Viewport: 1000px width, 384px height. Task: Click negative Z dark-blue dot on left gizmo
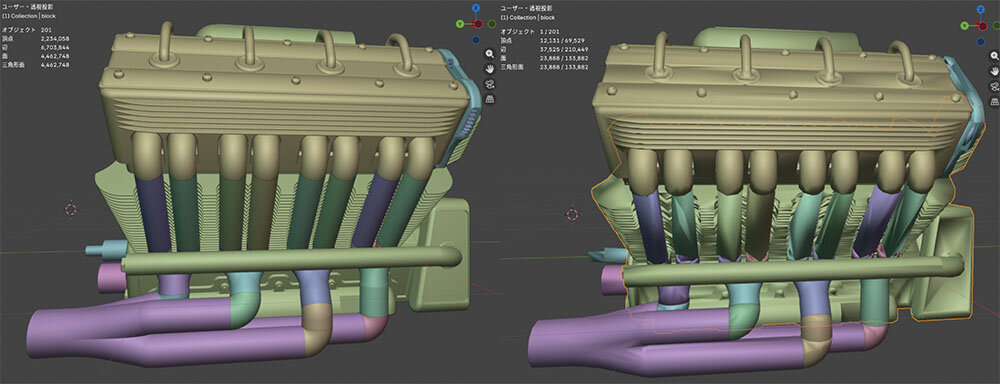pyautogui.click(x=476, y=40)
